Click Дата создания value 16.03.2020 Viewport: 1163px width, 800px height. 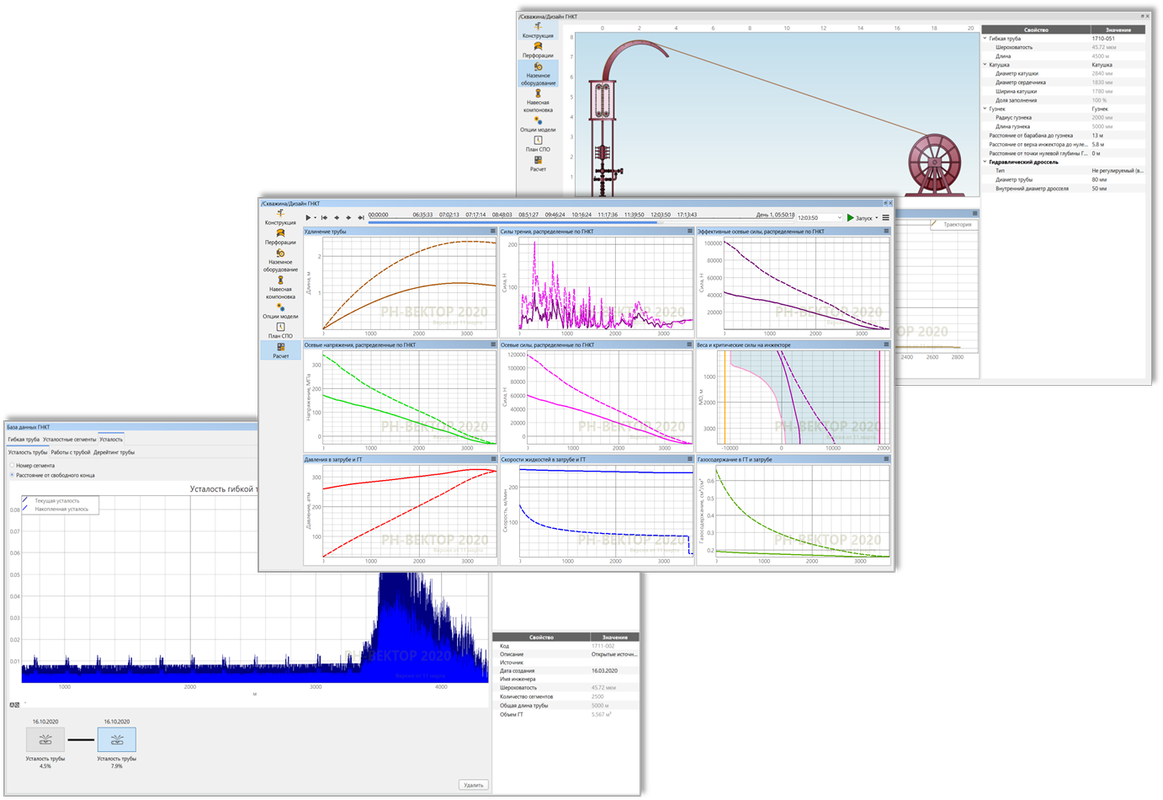(604, 671)
